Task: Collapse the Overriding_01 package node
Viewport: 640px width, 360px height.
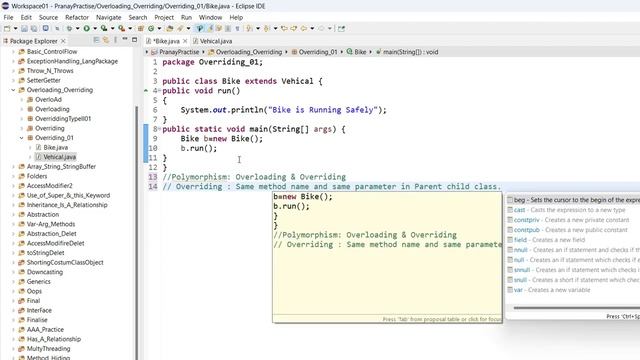Action: point(22,138)
